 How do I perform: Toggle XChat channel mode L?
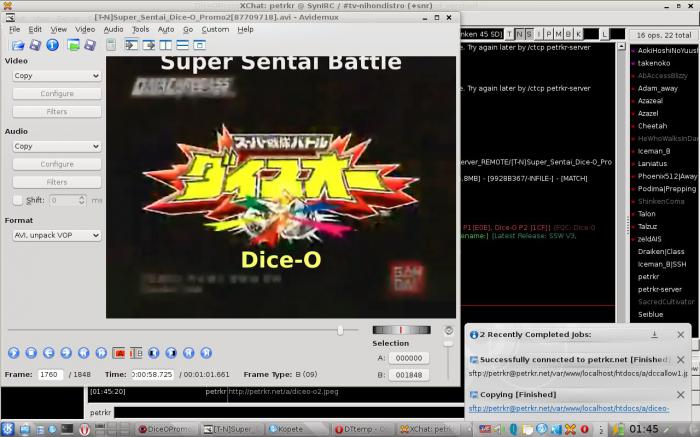pyautogui.click(x=604, y=34)
